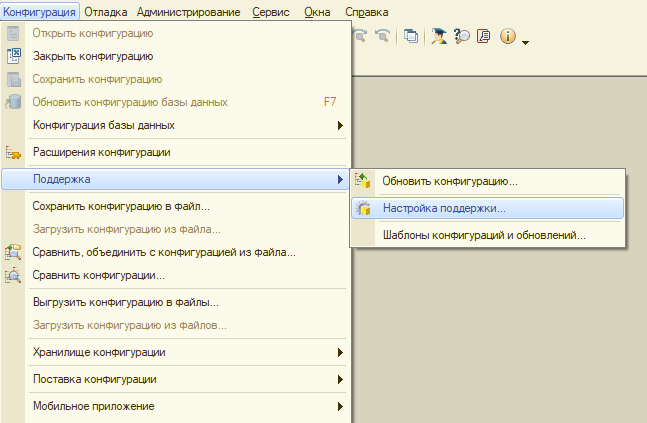Click the graduate-cap assistant toolbar icon
This screenshot has width=647, height=423.
tap(439, 37)
